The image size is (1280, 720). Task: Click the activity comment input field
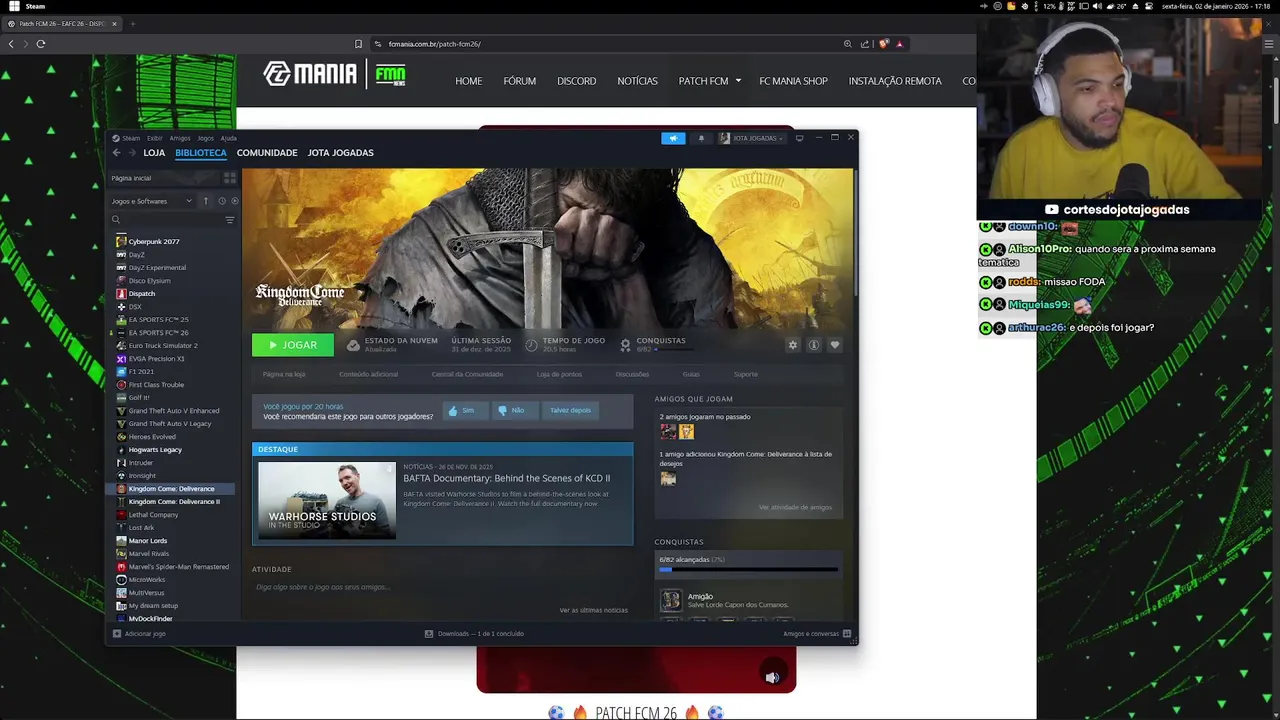click(440, 587)
